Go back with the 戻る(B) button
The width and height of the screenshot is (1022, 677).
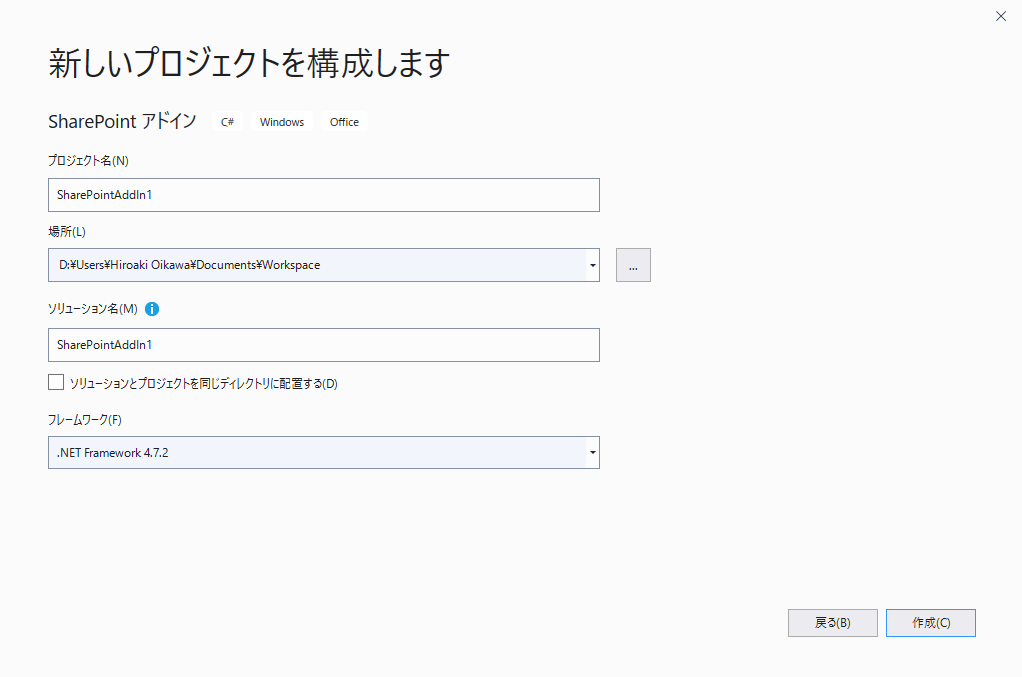tap(832, 623)
